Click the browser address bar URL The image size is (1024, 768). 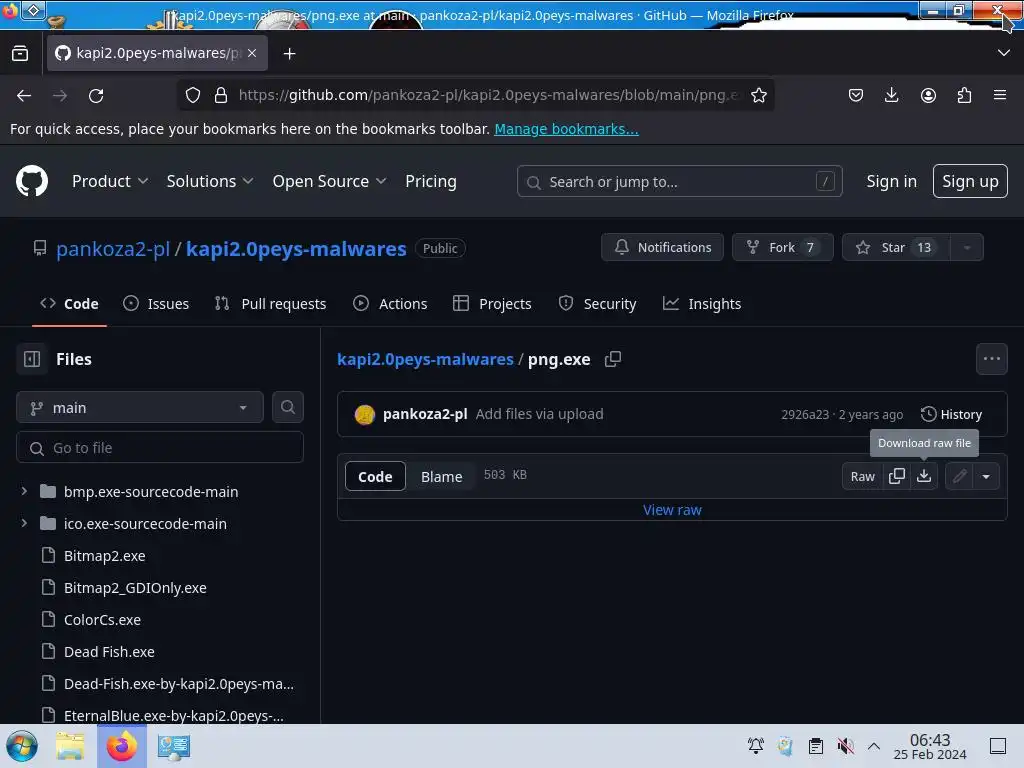(488, 95)
